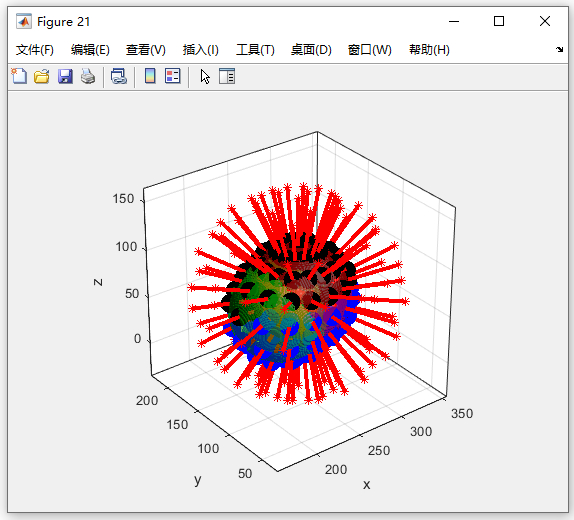The image size is (574, 520).
Task: Insert a legend via the toolbar icon
Action: (172, 76)
